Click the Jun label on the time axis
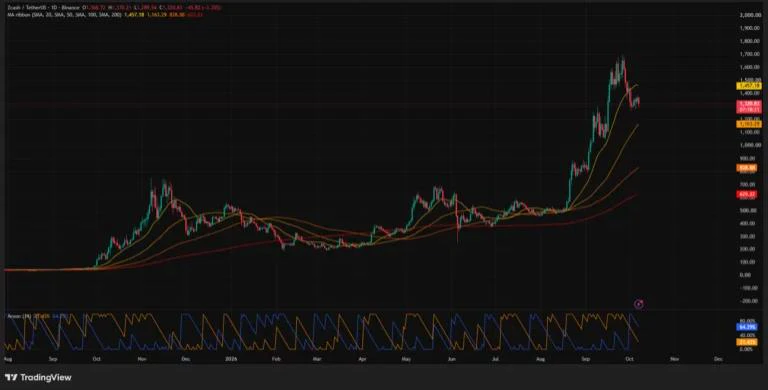This screenshot has width=768, height=390. coord(452,359)
